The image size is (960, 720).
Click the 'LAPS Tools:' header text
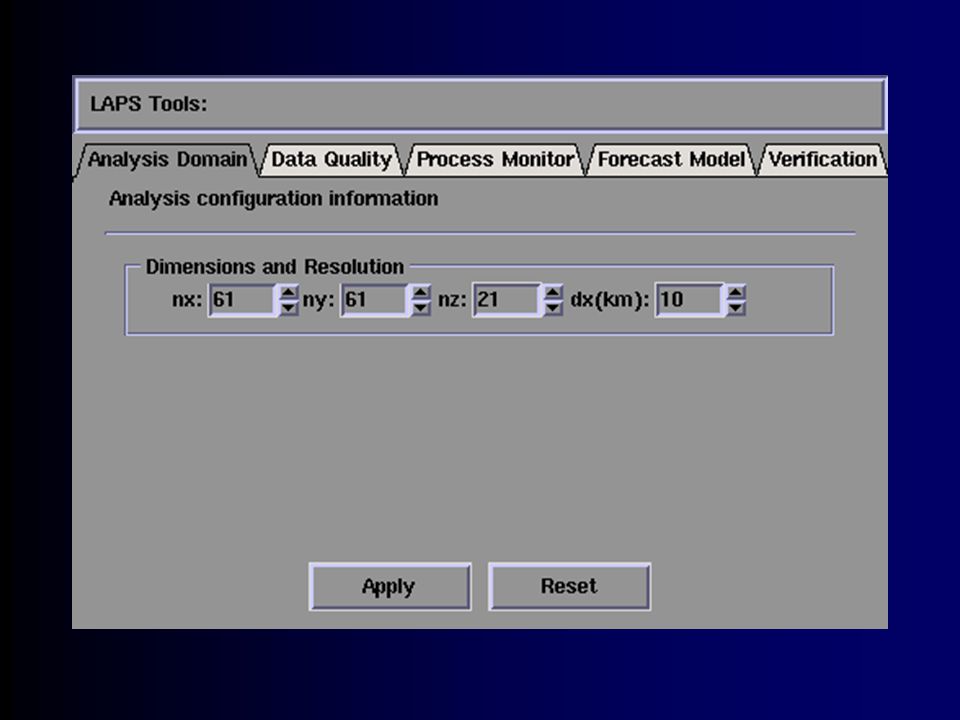149,104
